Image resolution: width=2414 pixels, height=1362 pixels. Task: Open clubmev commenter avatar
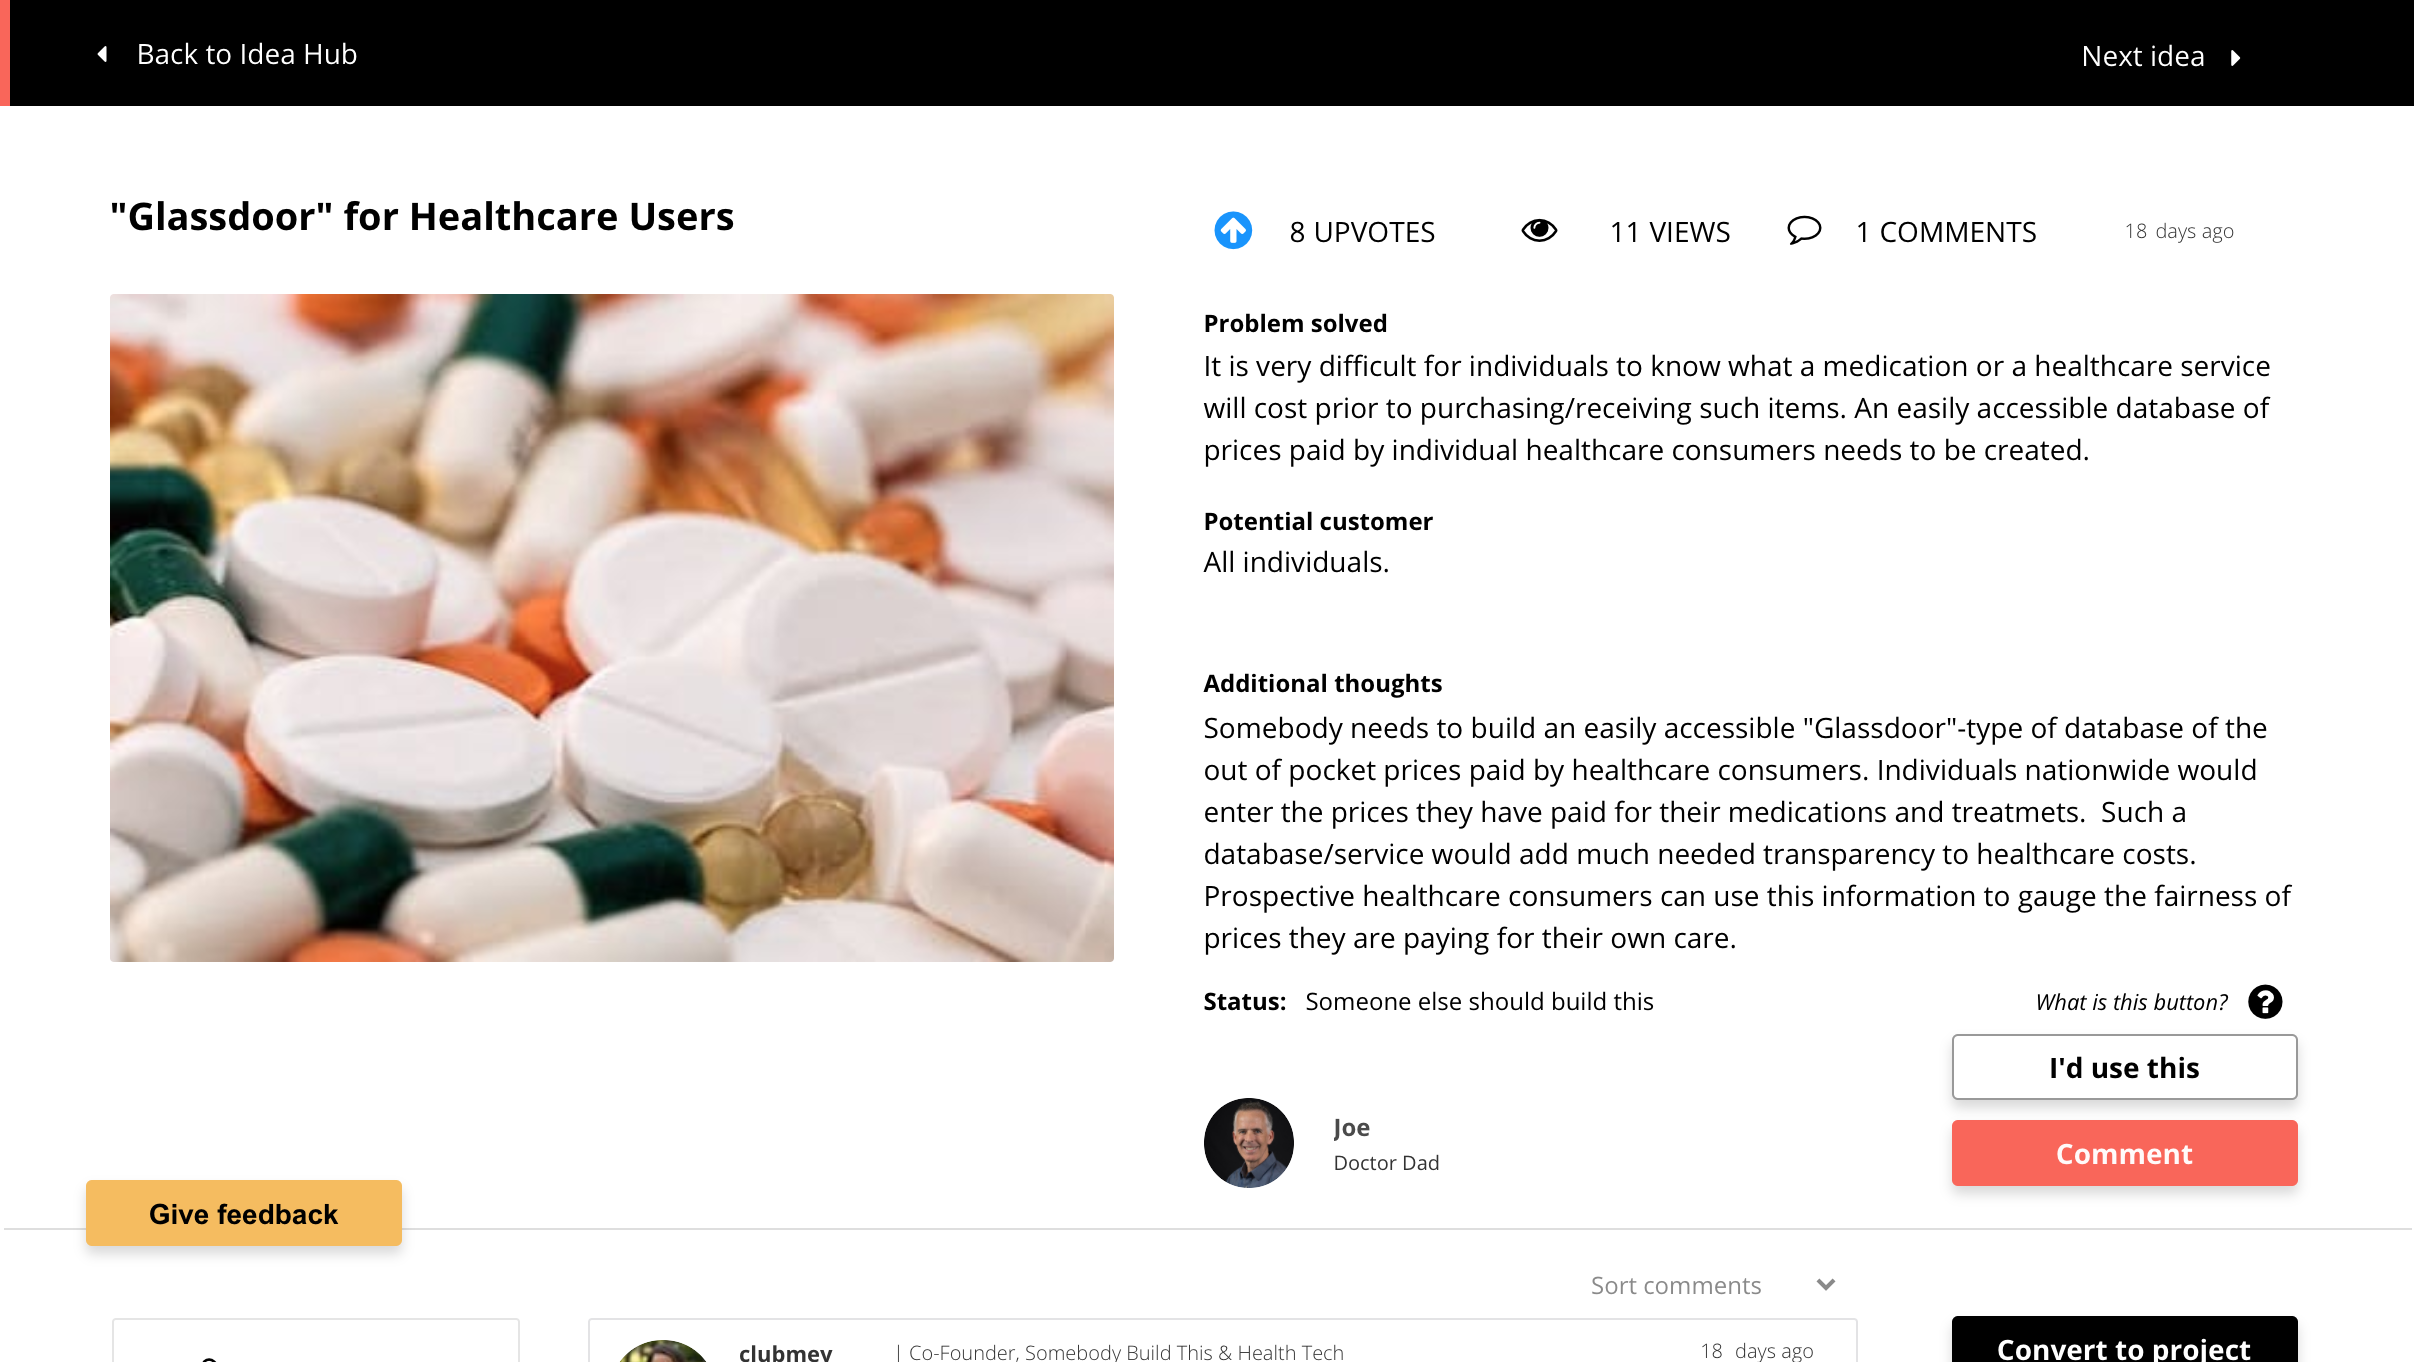(x=663, y=1351)
